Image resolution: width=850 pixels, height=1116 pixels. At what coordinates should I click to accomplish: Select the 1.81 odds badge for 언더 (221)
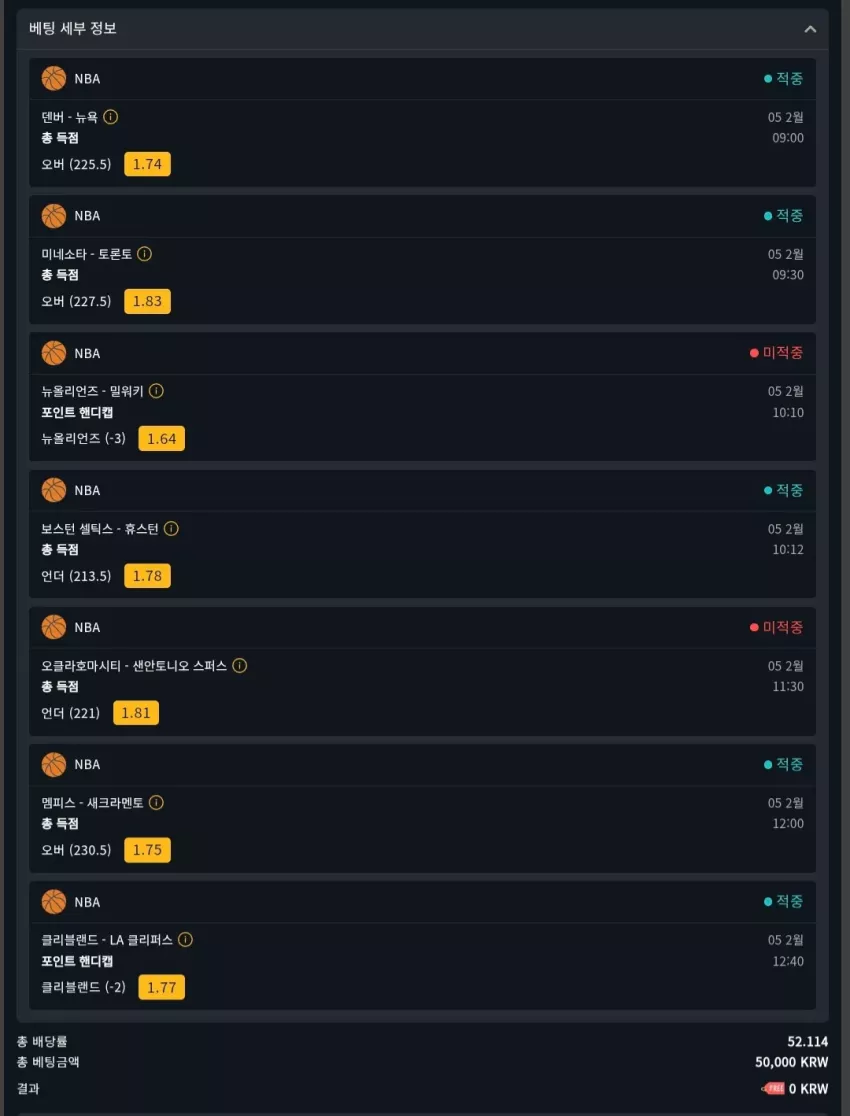(136, 712)
